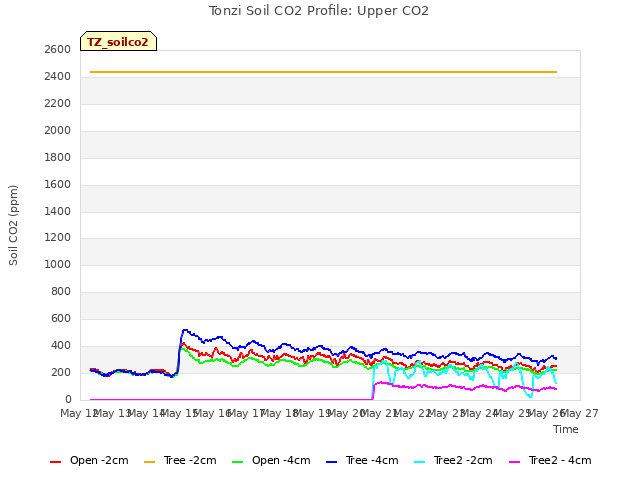Click the May 15 x-axis label
This screenshot has width=640, height=480.
pyautogui.click(x=179, y=413)
